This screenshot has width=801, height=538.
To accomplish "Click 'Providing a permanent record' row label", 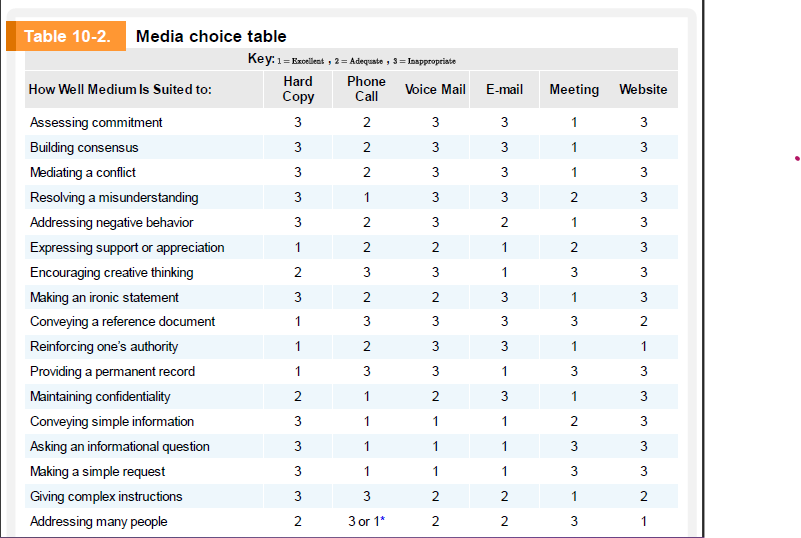I will pos(112,372).
